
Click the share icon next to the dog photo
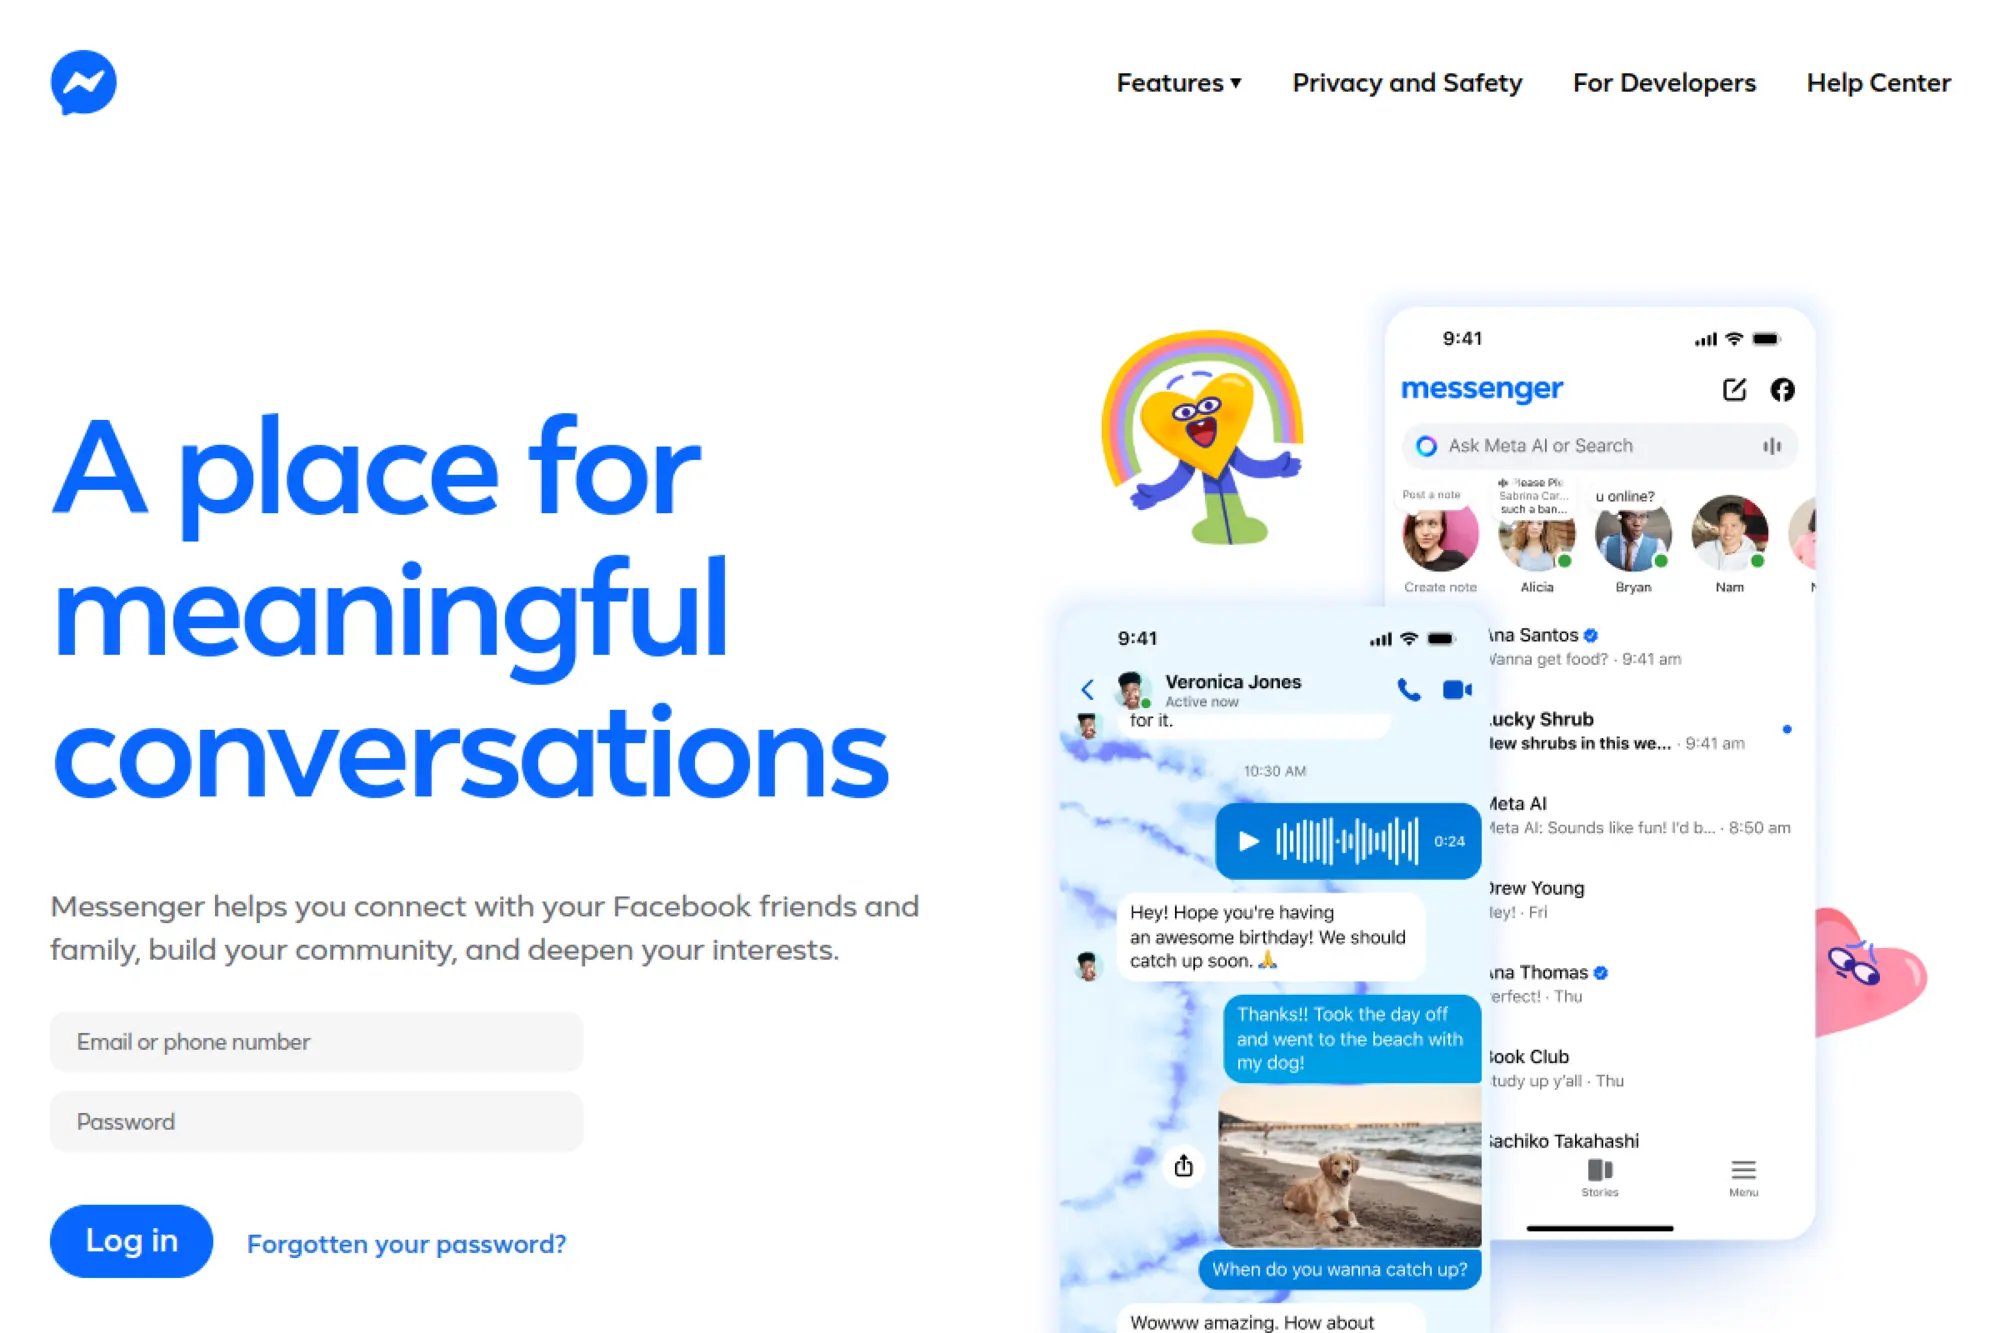(x=1183, y=1165)
